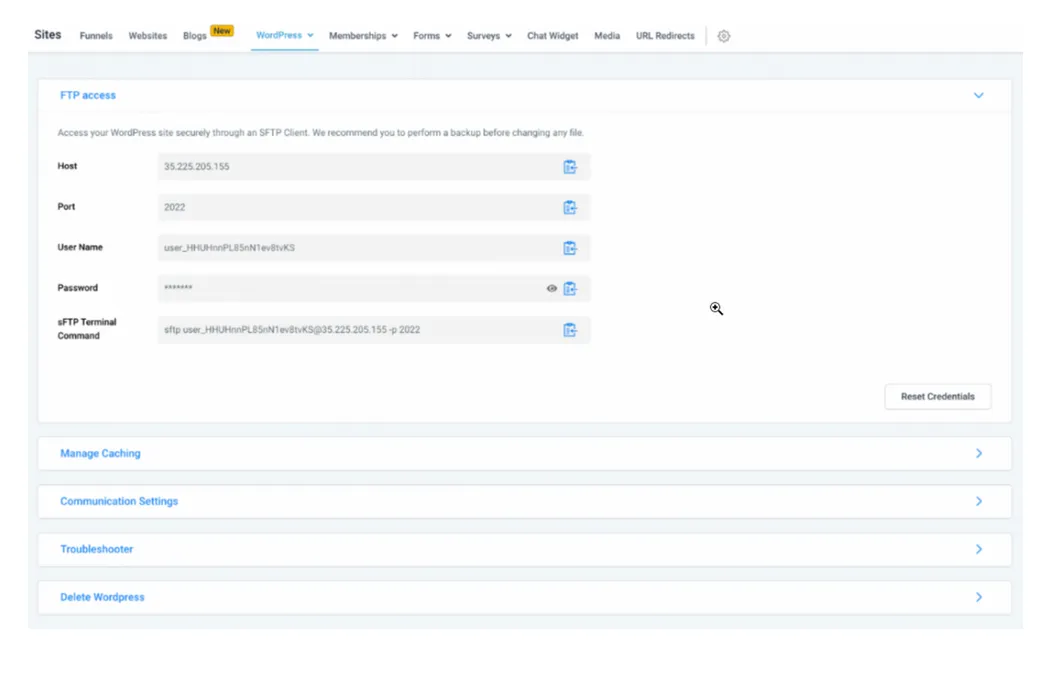Image resolution: width=1048 pixels, height=680 pixels.
Task: Click the Host label
Action: [67, 166]
